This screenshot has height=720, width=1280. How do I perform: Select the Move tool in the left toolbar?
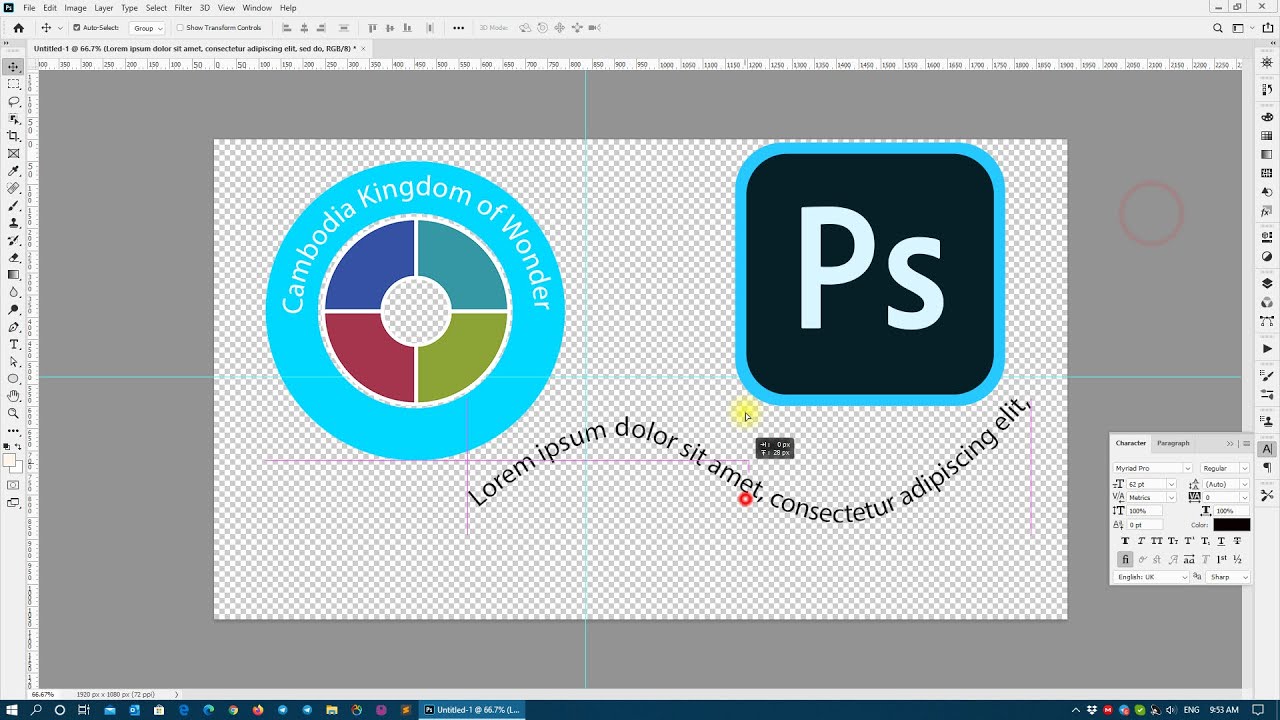13,67
